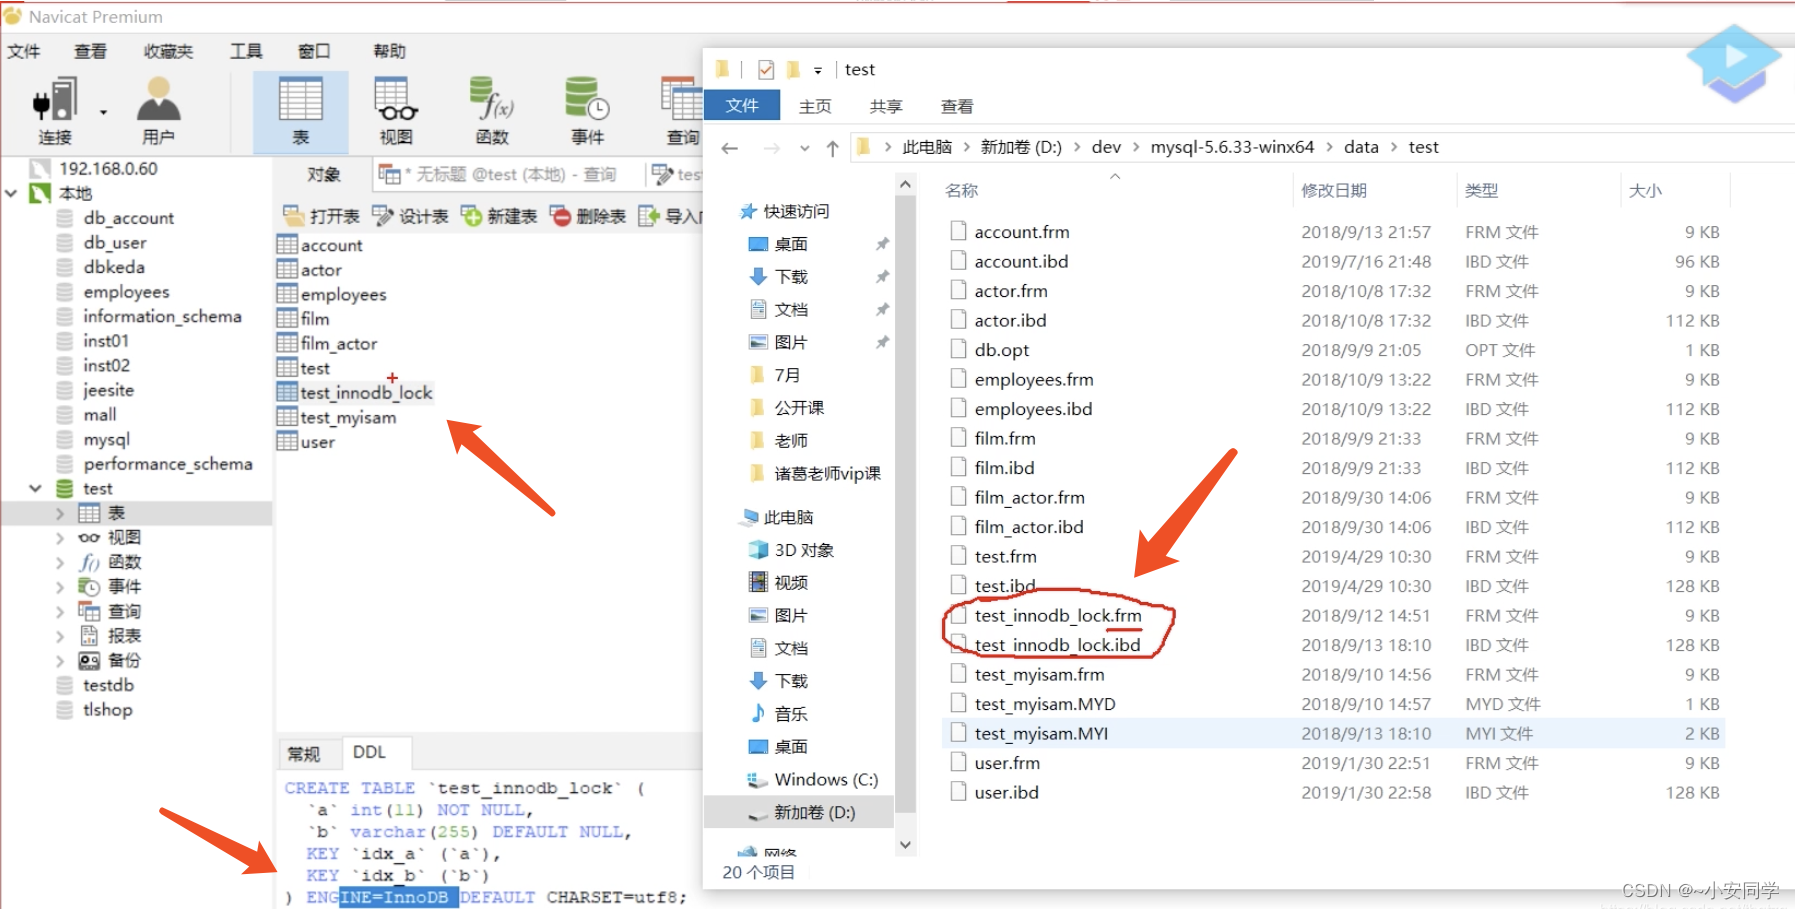Viewport: 1795px width, 909px height.
Task: Open Explorer 查看 ribbon tab
Action: [x=957, y=106]
